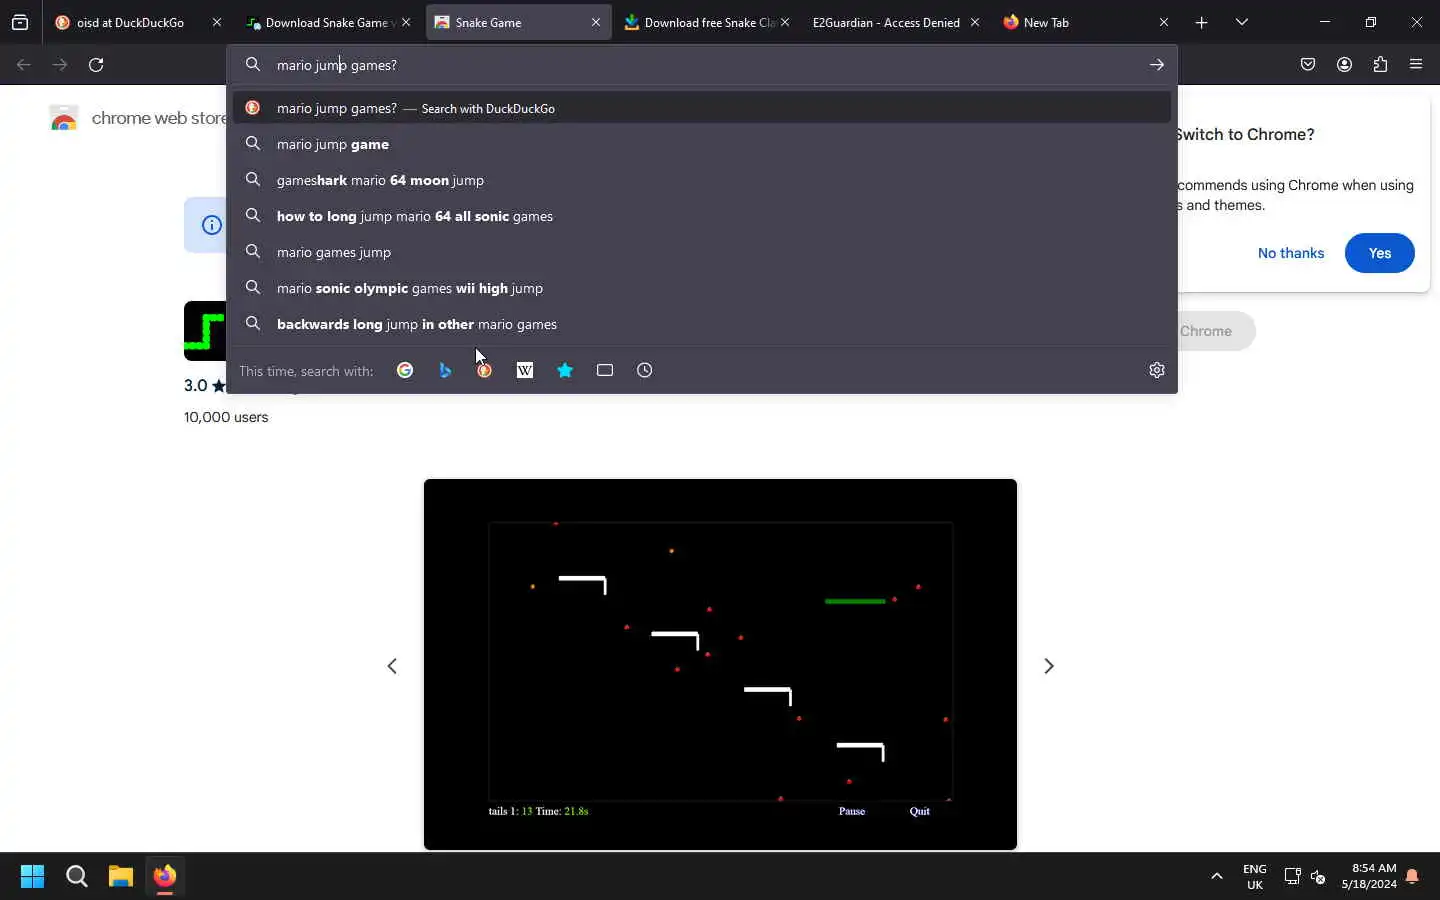This screenshot has height=900, width=1440.
Task: Open Extensions puzzle icon
Action: [x=1380, y=65]
